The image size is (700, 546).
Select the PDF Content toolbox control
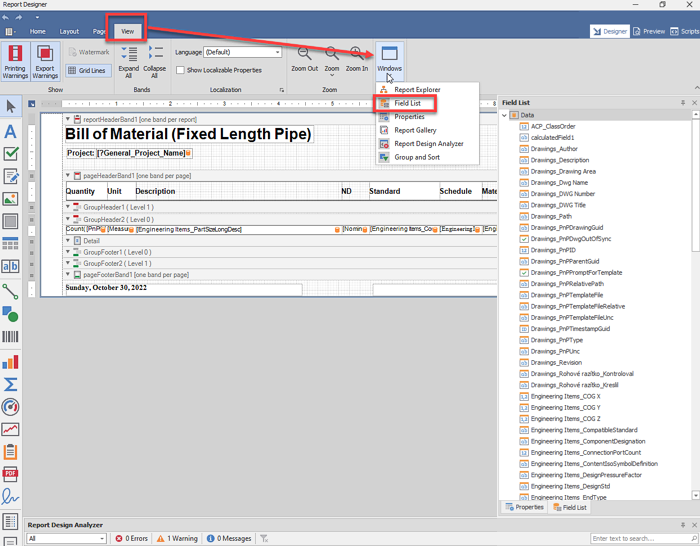11,474
